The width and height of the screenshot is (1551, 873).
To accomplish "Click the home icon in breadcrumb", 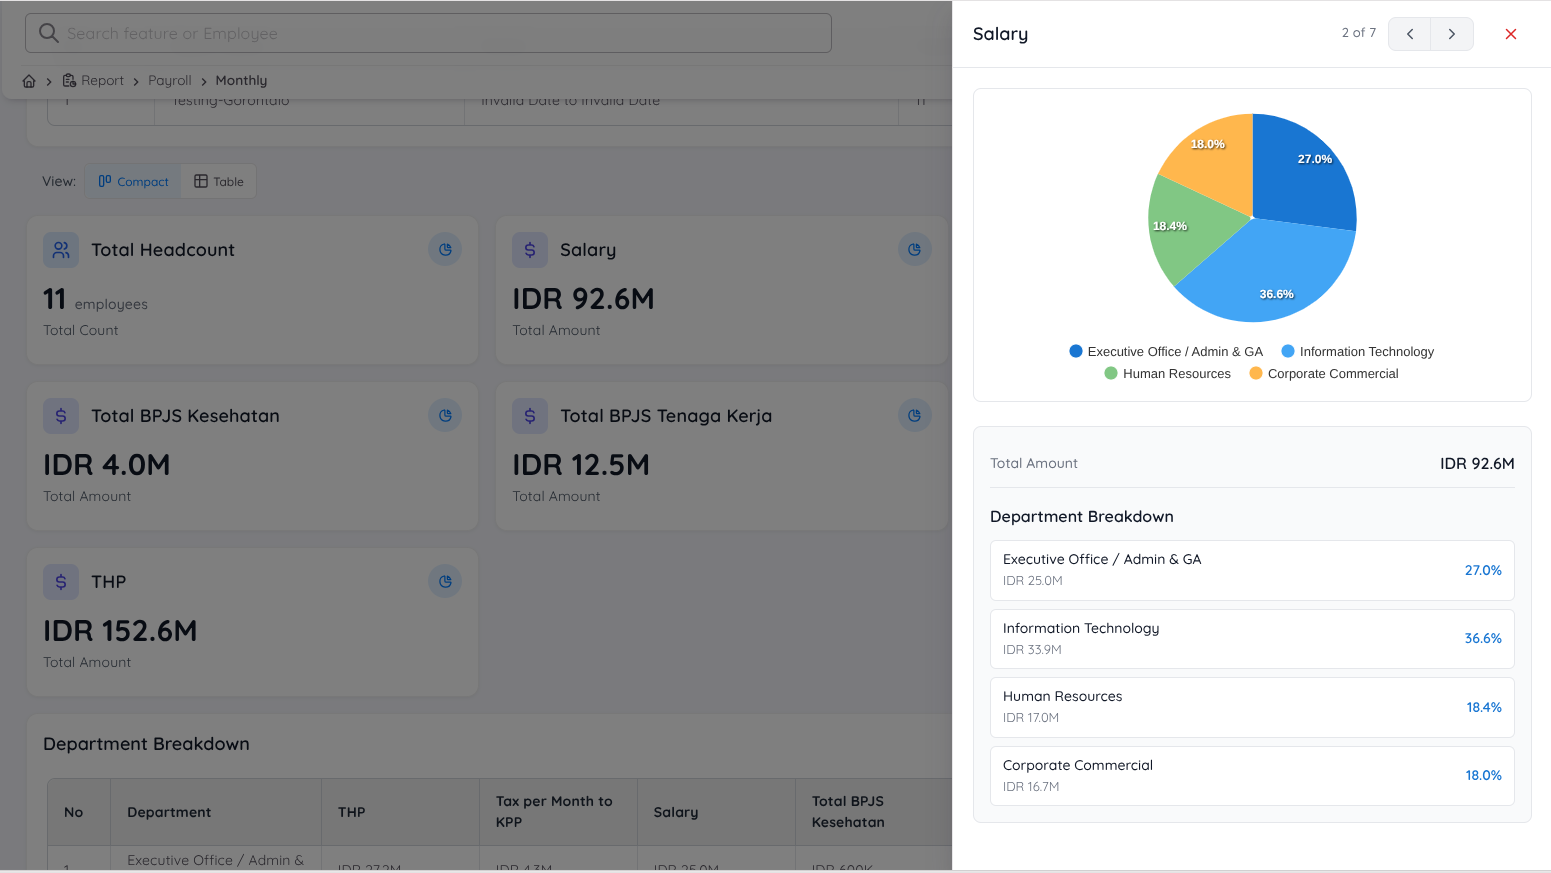I will (x=29, y=81).
